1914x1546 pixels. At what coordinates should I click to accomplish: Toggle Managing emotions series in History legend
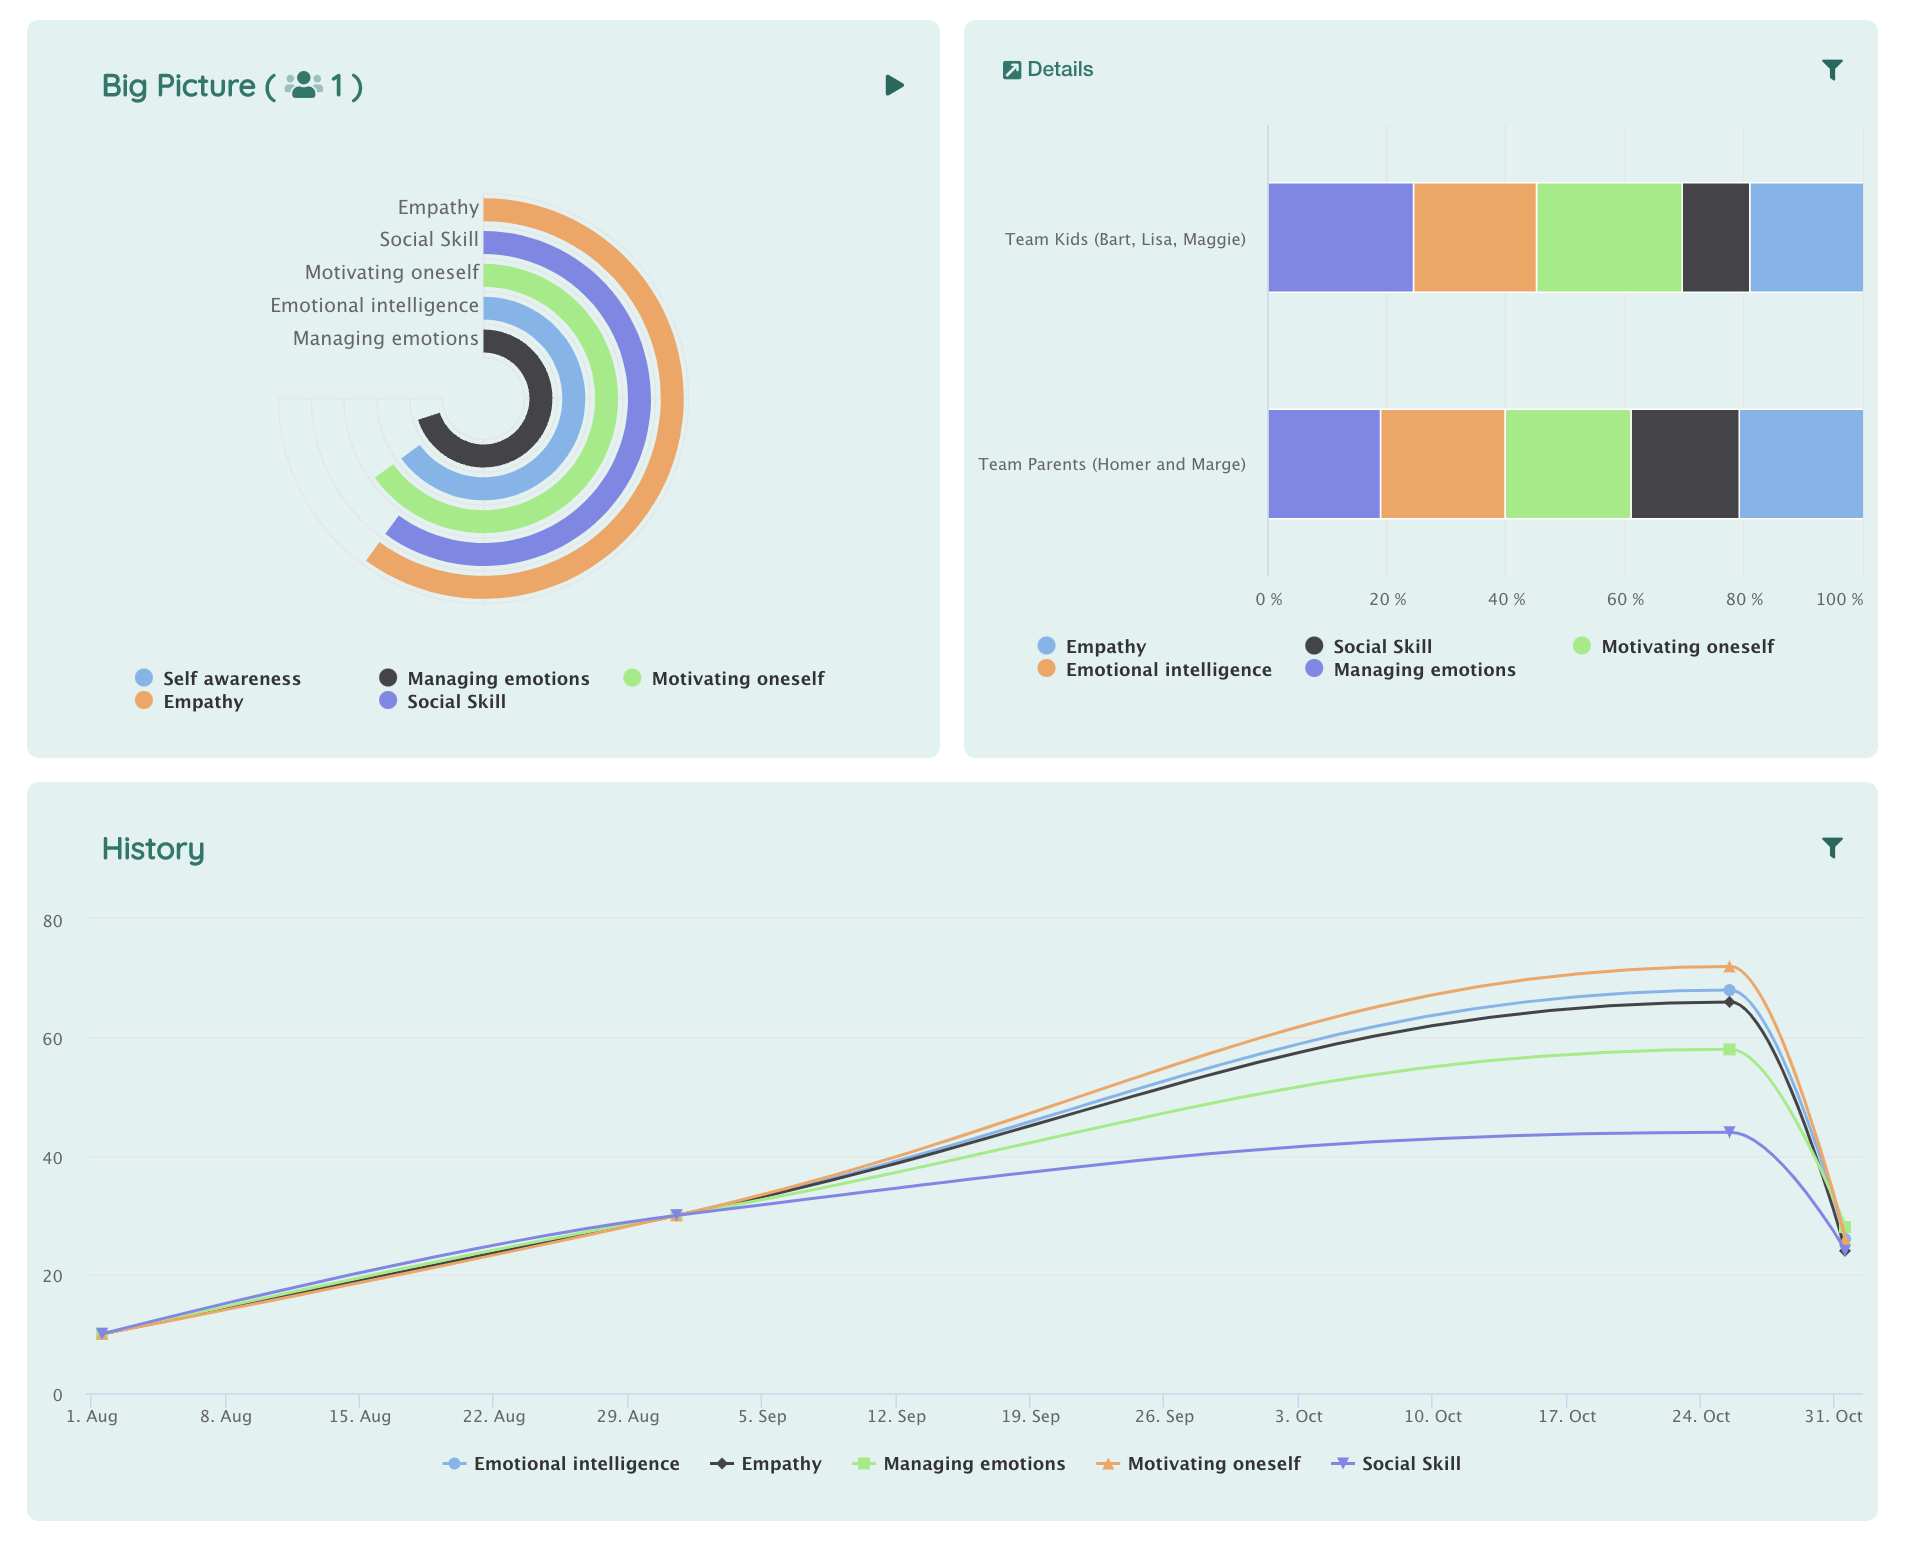tap(959, 1463)
